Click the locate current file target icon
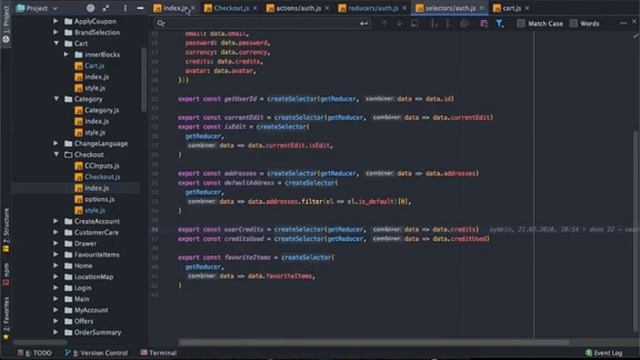 click(91, 8)
